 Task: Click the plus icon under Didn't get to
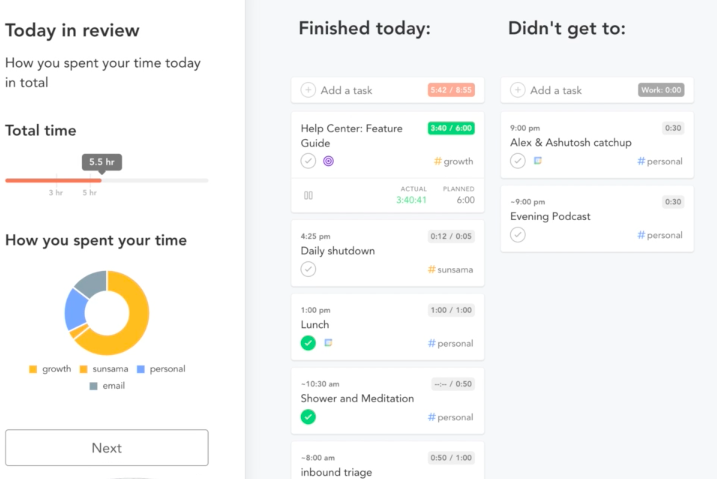pyautogui.click(x=518, y=90)
